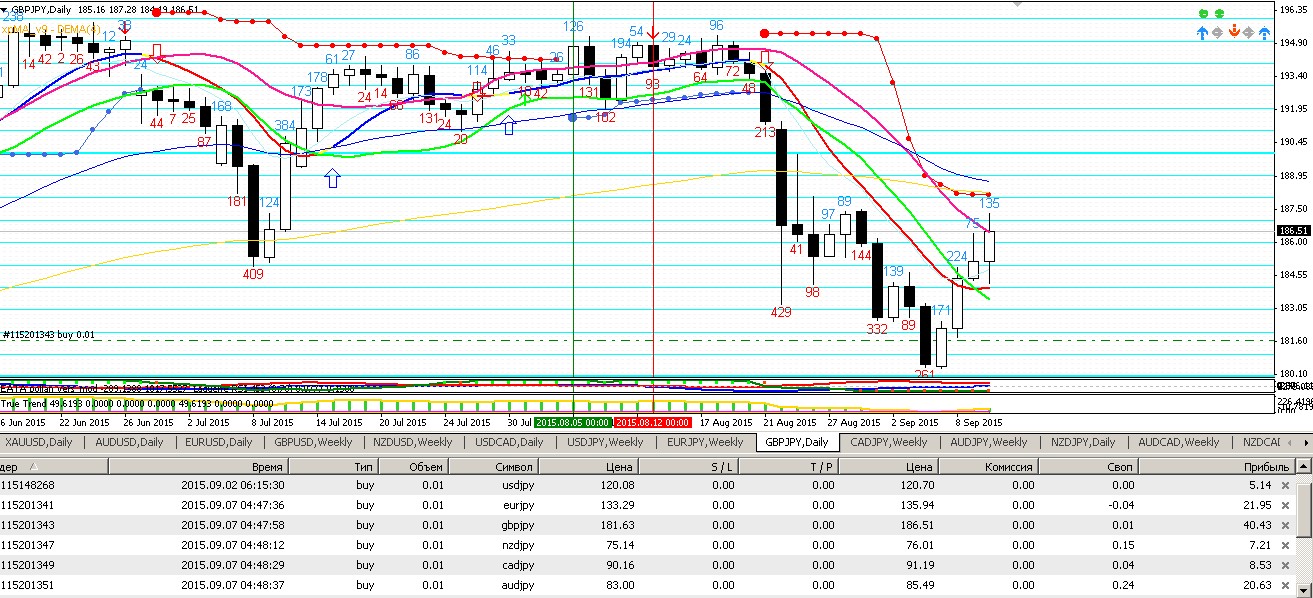
Task: Show the AUDCAD,Weekly chart tab
Action: (1179, 442)
